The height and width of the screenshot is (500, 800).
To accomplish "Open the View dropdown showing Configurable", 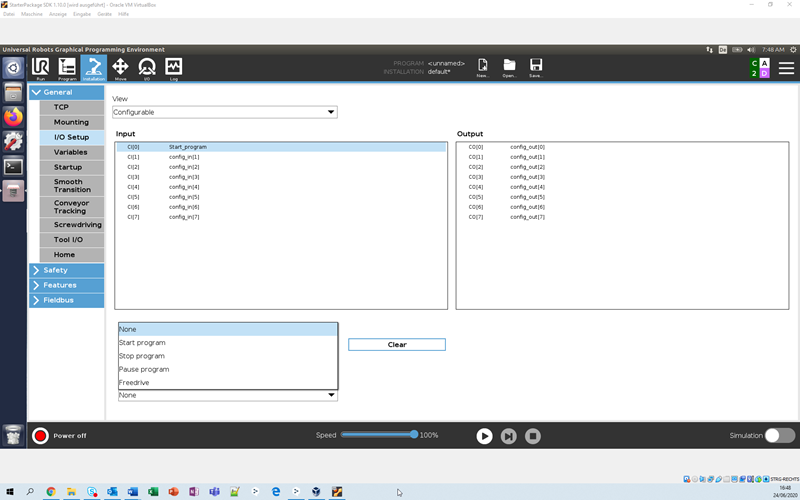I will tap(224, 113).
